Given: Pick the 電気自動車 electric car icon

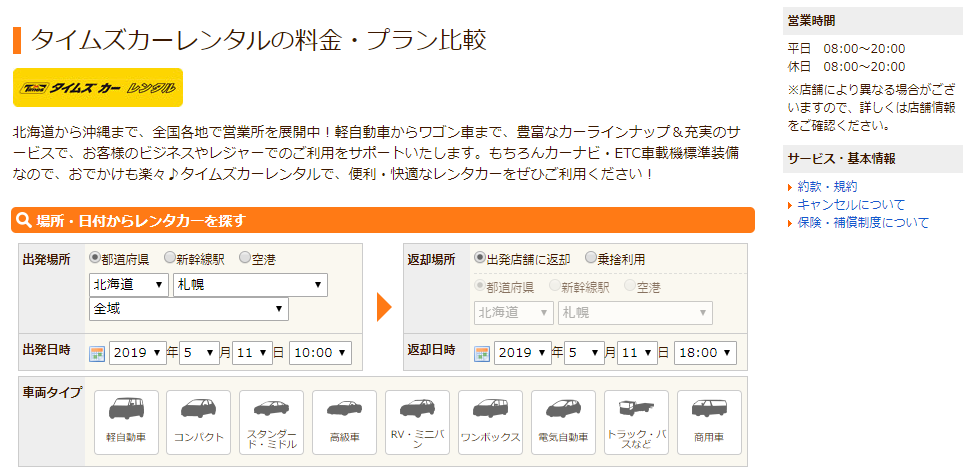Looking at the screenshot, I should point(563,419).
